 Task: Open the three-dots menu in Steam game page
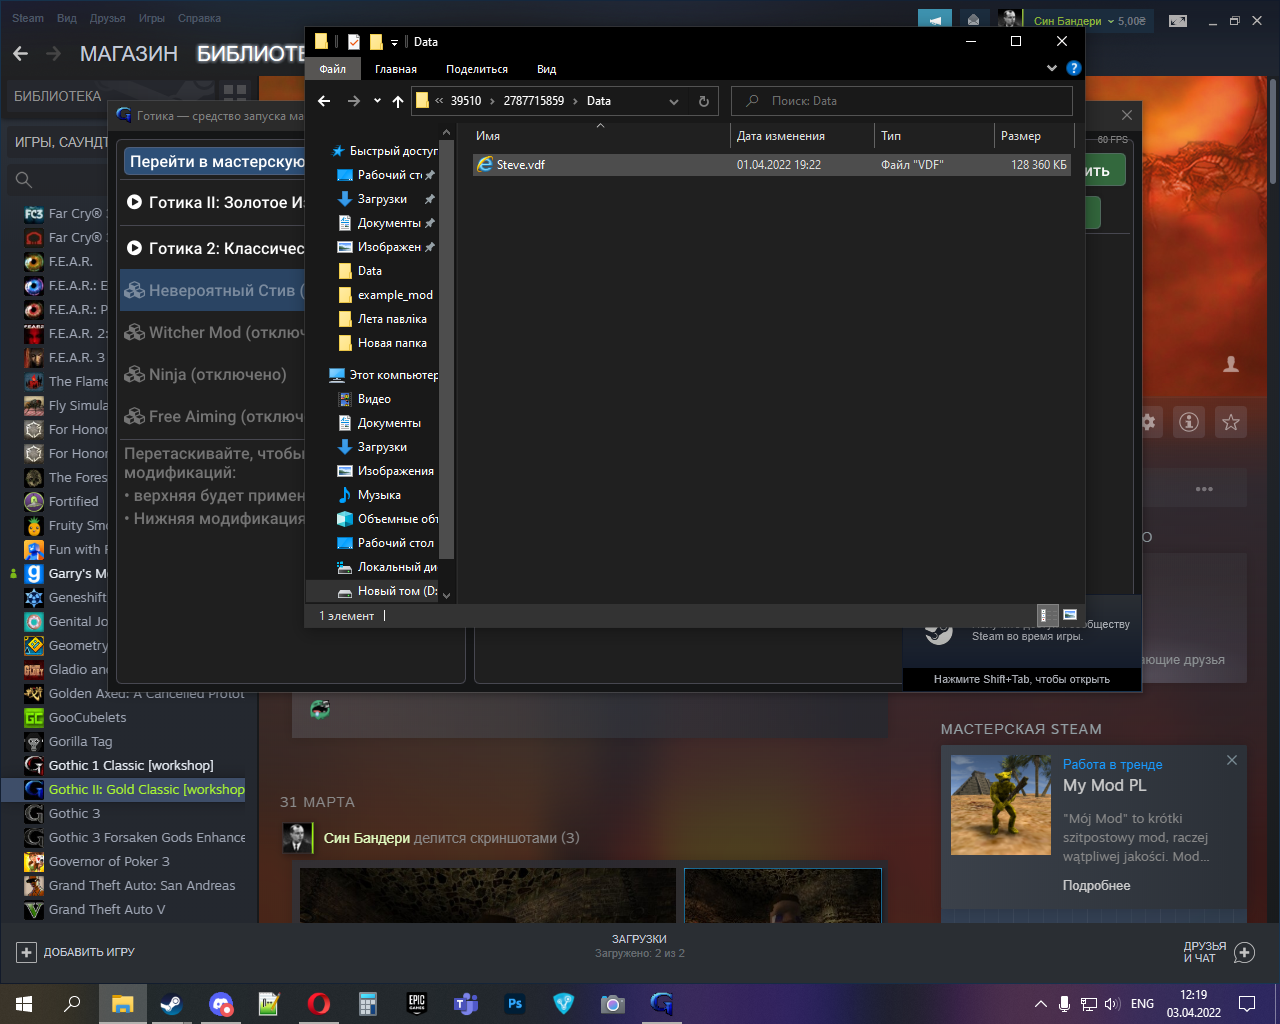coord(1204,489)
